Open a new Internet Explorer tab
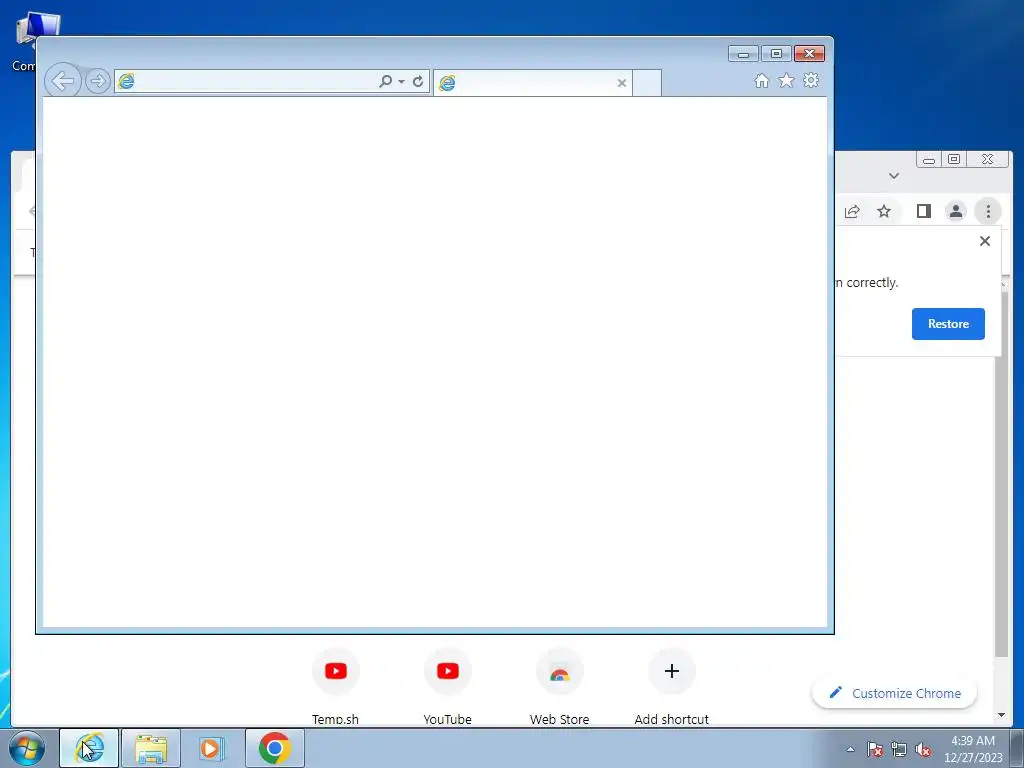Image resolution: width=1024 pixels, height=768 pixels. pos(647,83)
